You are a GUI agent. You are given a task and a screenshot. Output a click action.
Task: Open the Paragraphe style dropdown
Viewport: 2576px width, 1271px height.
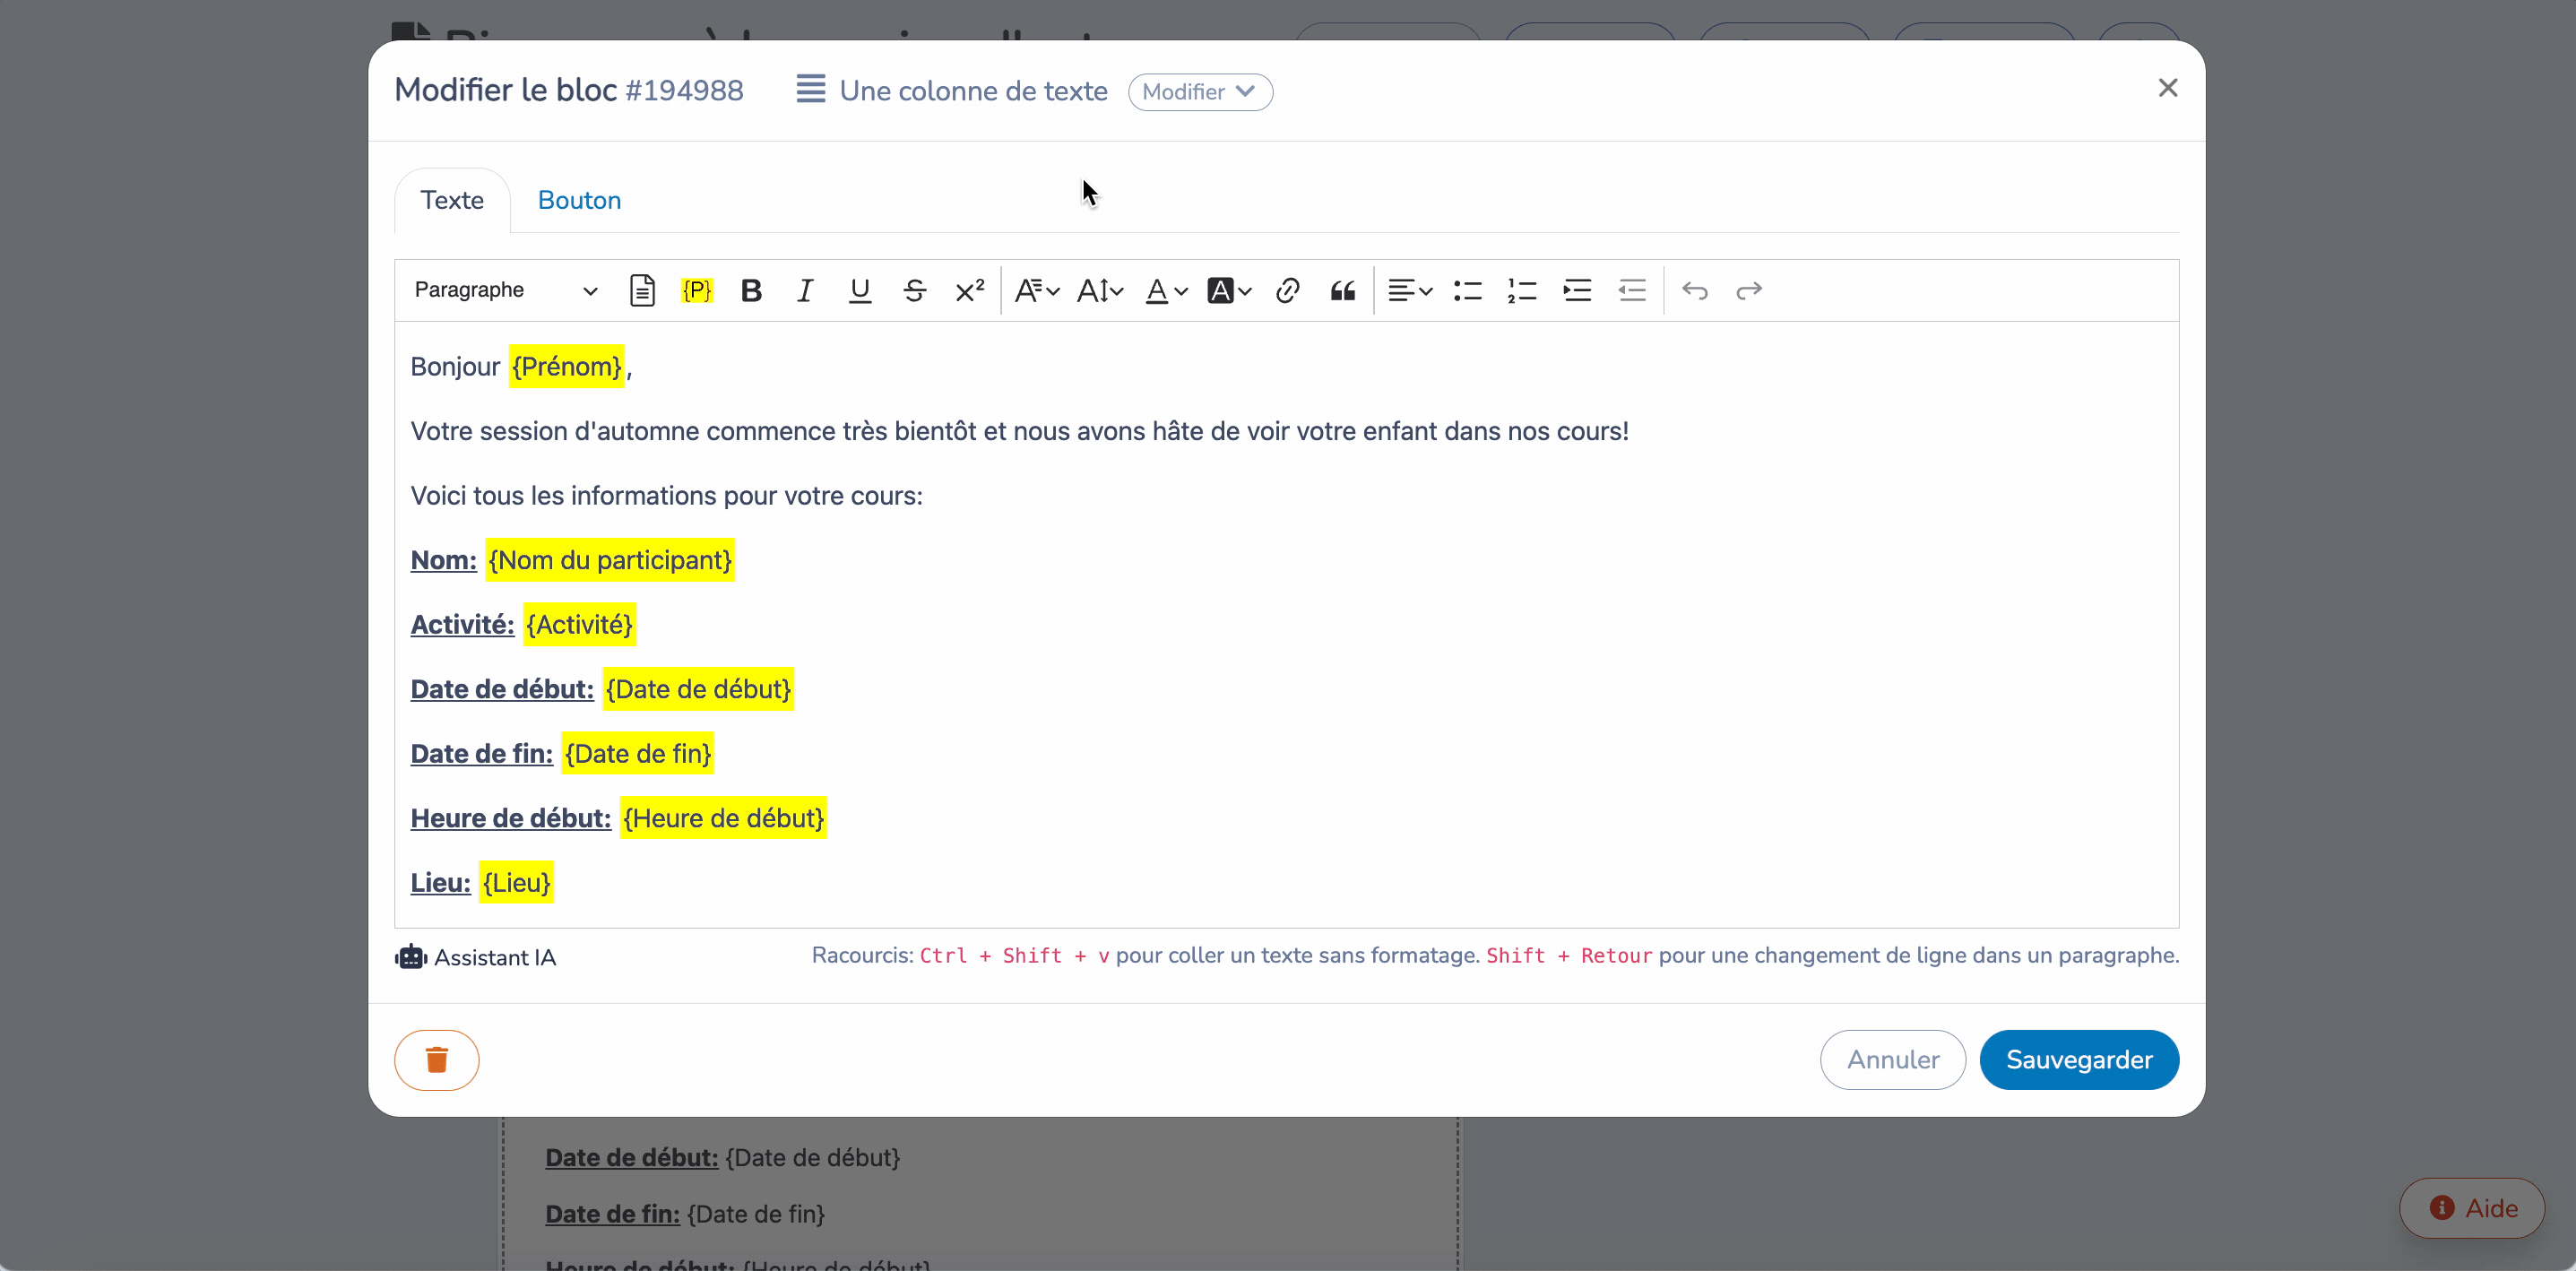505,290
